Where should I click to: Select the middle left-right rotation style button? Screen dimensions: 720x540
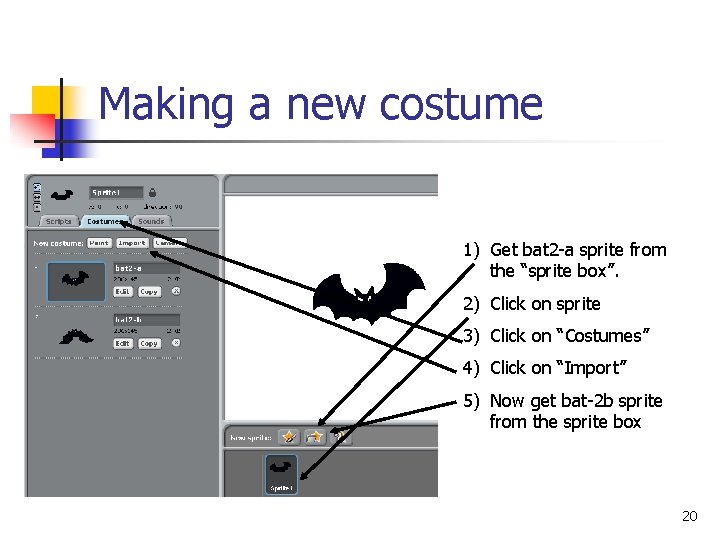point(37,197)
